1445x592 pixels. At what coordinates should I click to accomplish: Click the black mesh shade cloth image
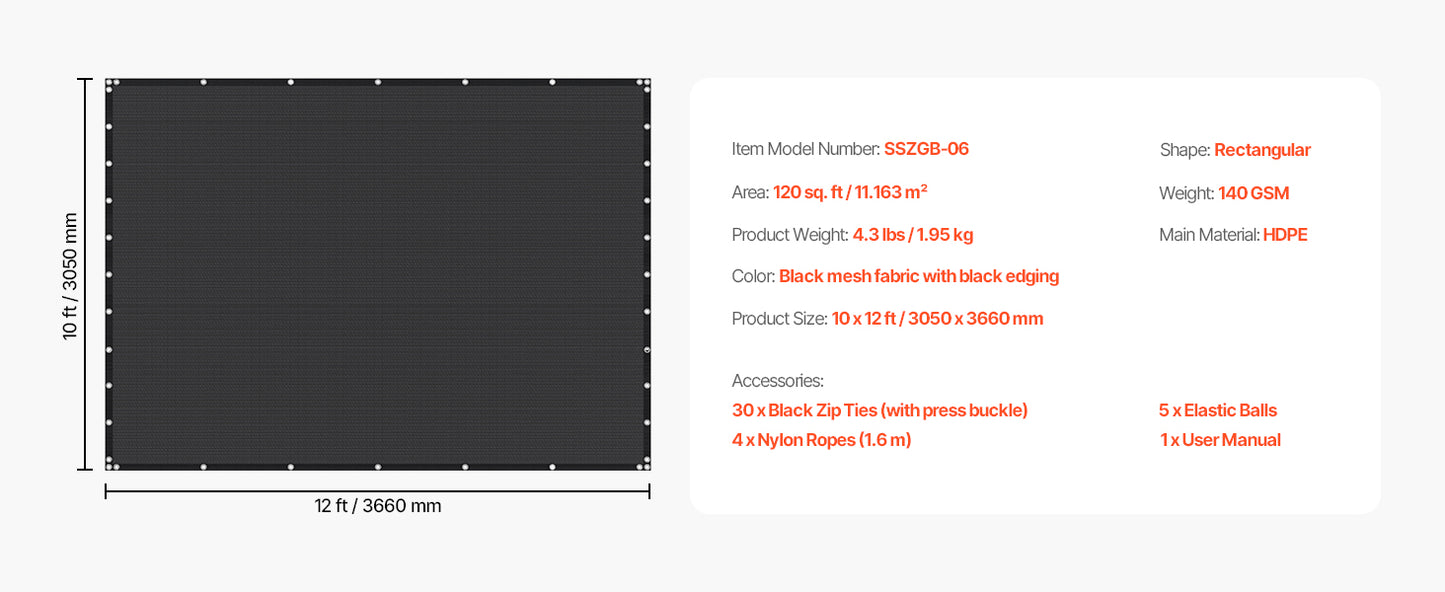[378, 274]
